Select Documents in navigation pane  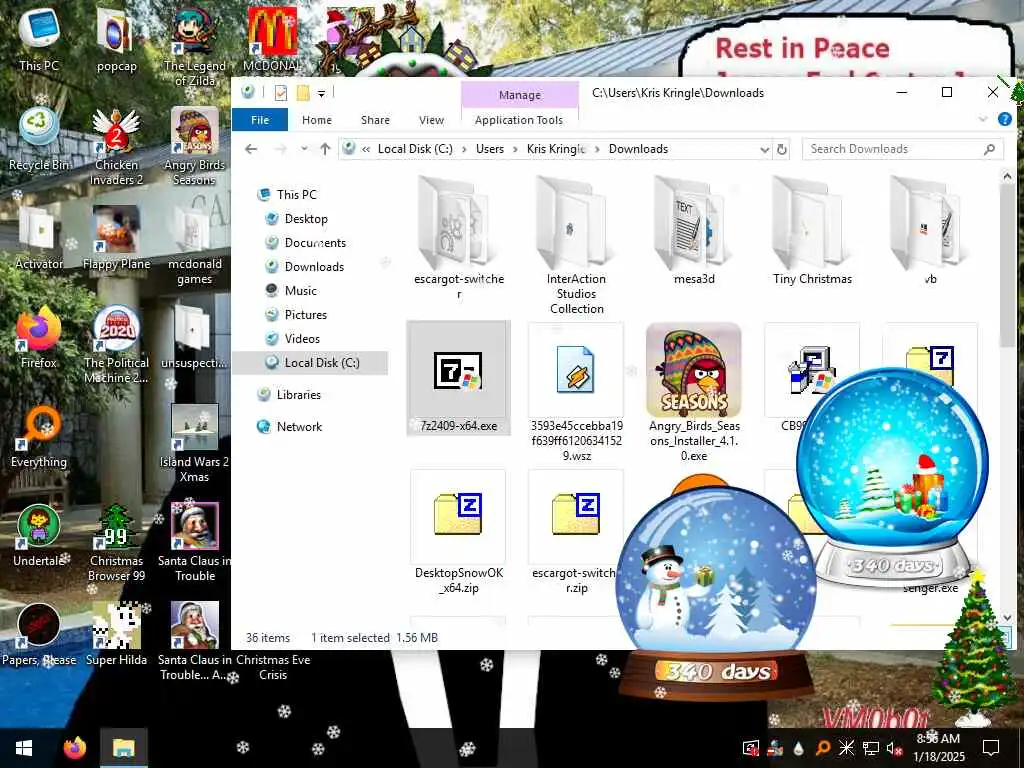coord(315,243)
